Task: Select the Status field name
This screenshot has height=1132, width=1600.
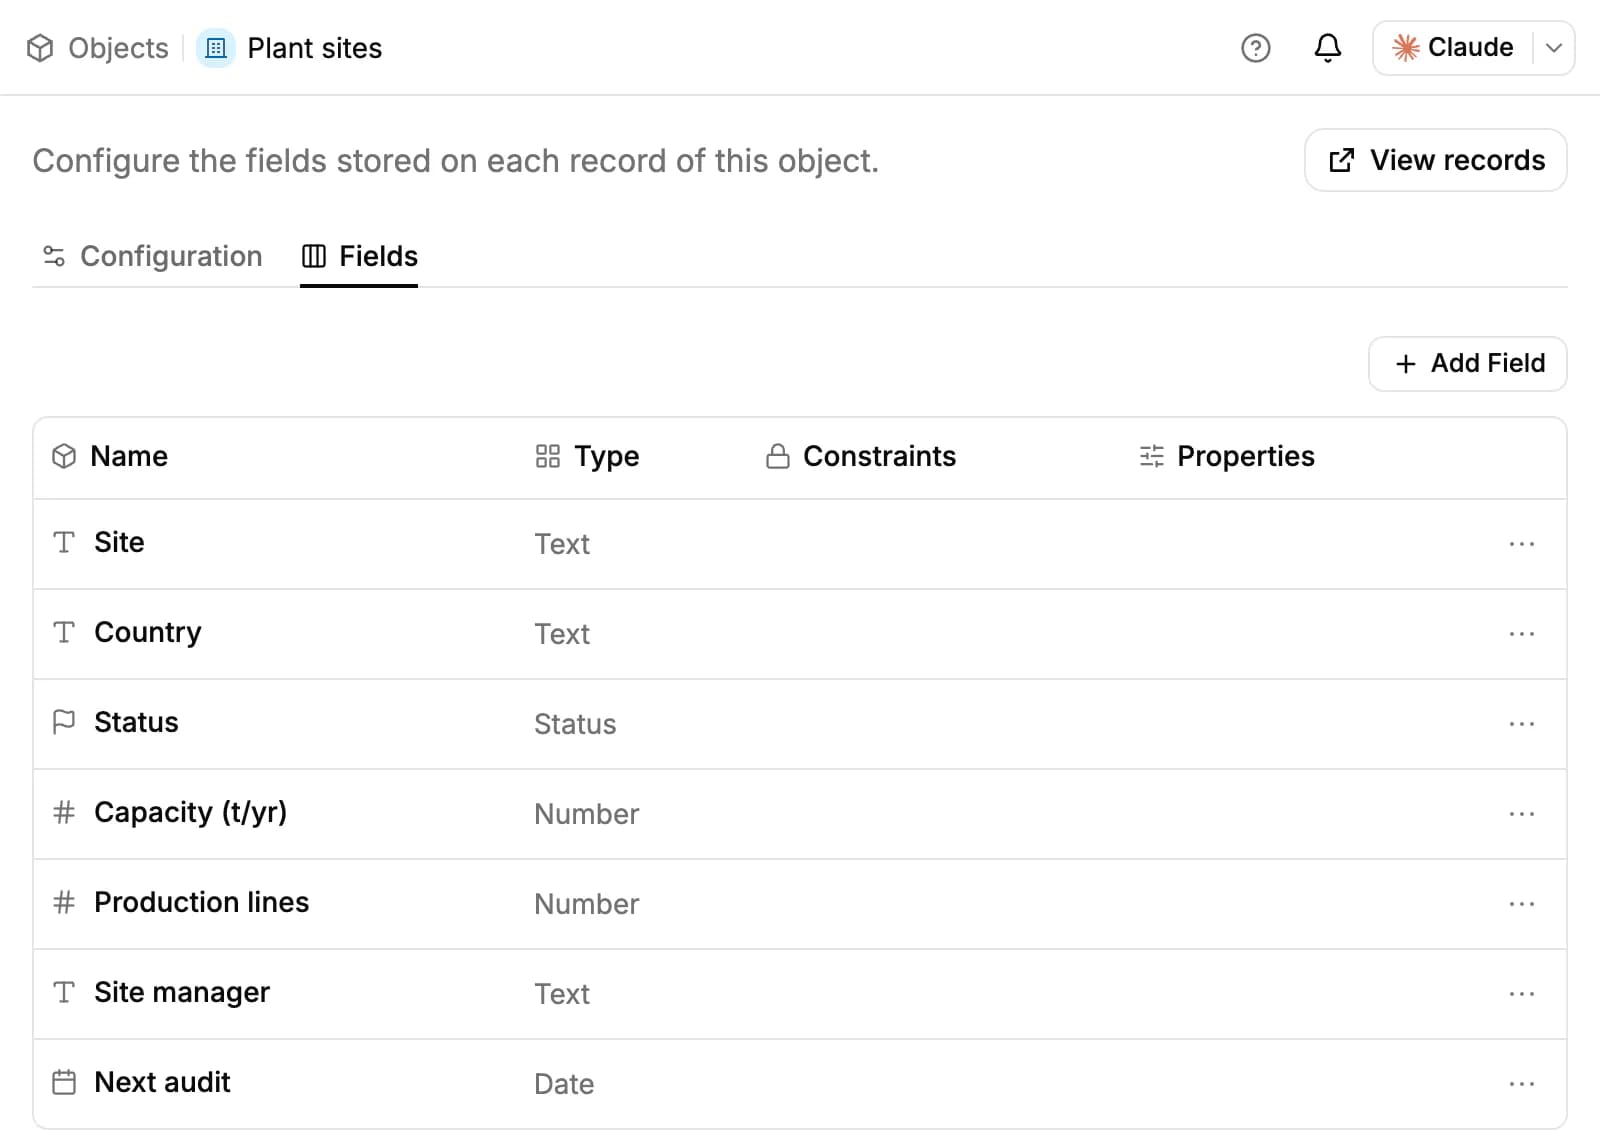Action: coord(136,722)
